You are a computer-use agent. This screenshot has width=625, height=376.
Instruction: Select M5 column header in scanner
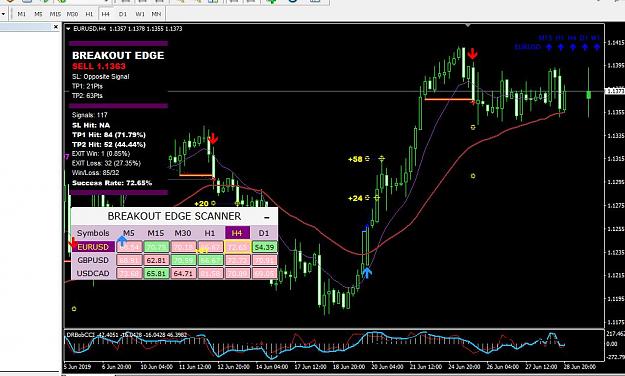(129, 233)
